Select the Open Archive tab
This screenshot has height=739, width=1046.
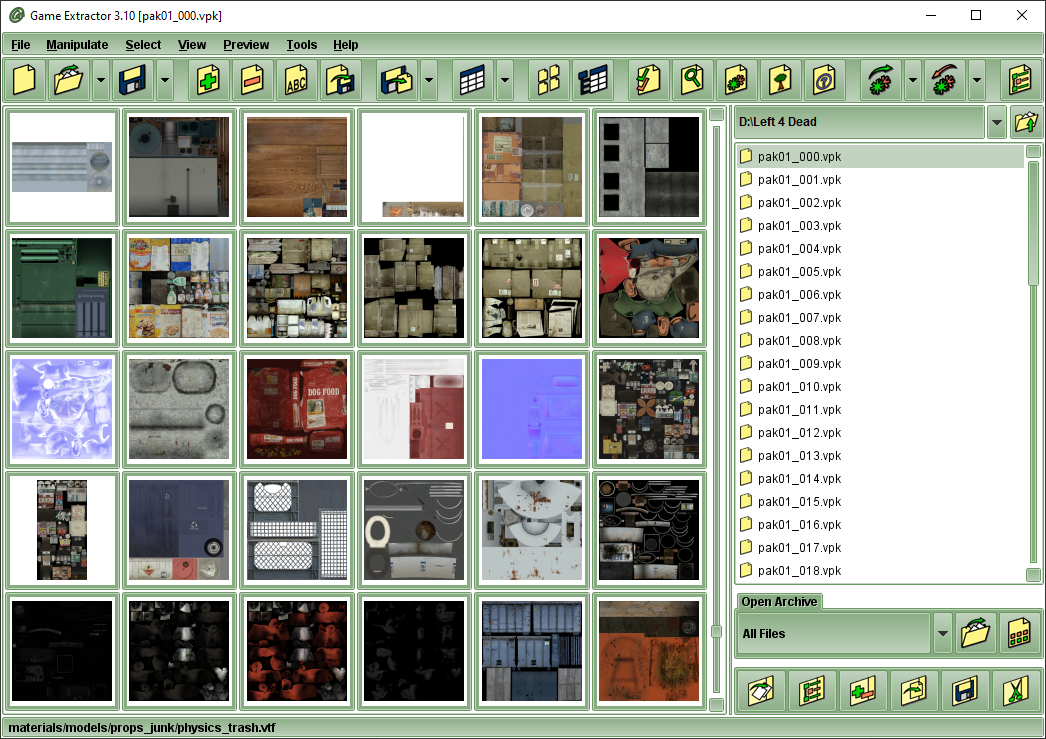point(779,601)
